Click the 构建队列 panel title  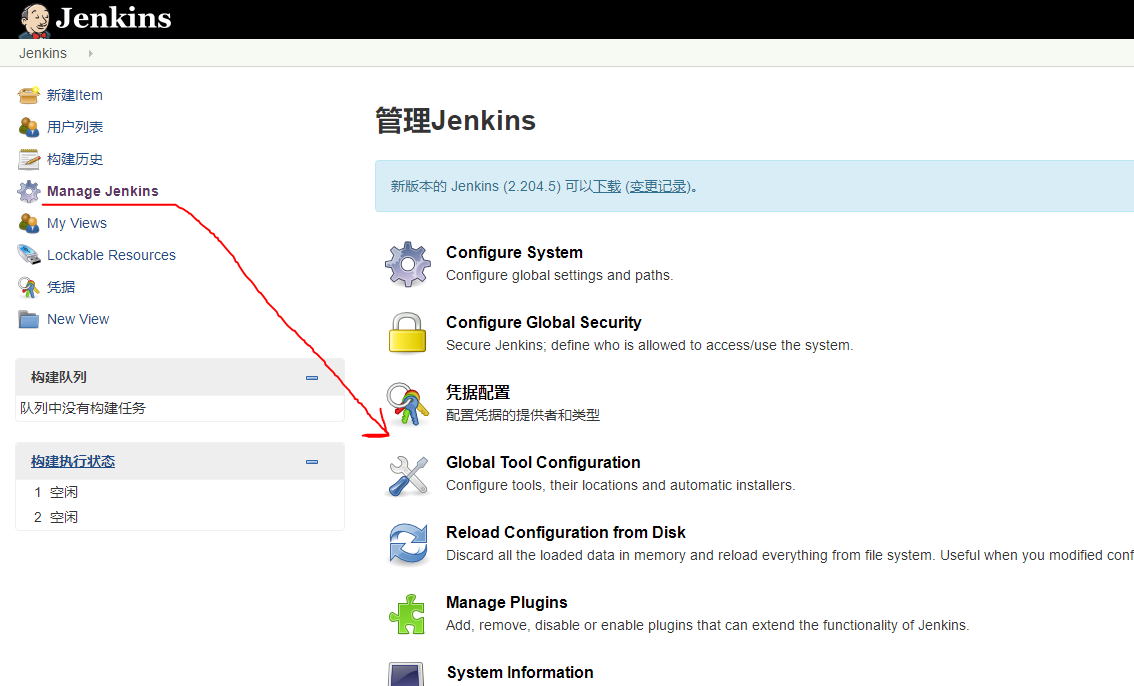coord(59,377)
